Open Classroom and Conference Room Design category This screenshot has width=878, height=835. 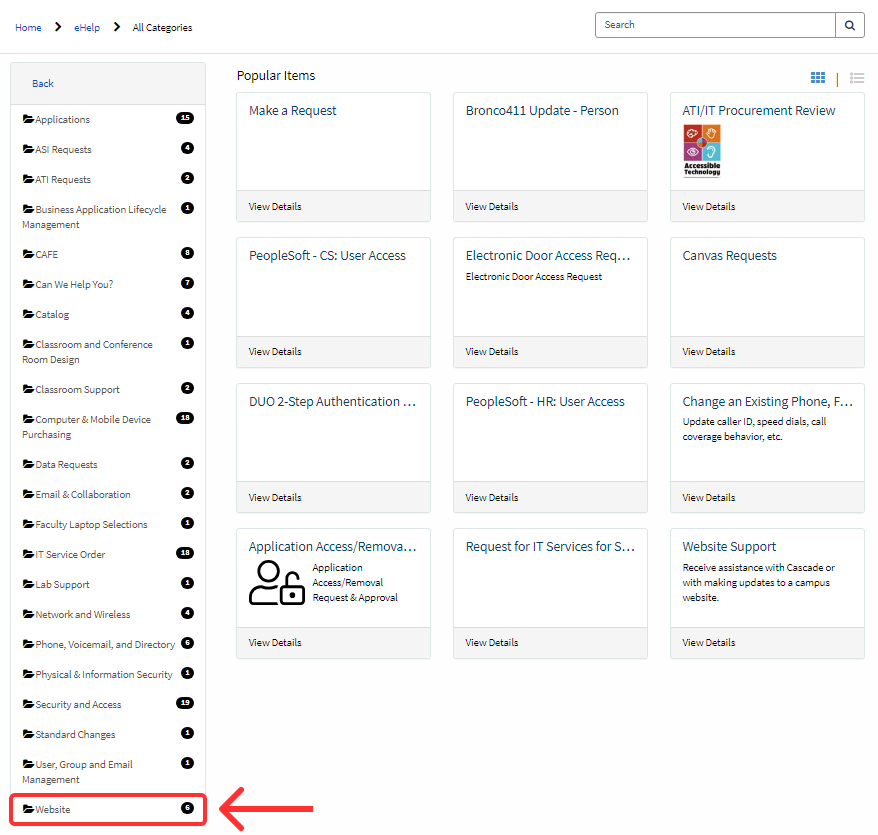87,352
